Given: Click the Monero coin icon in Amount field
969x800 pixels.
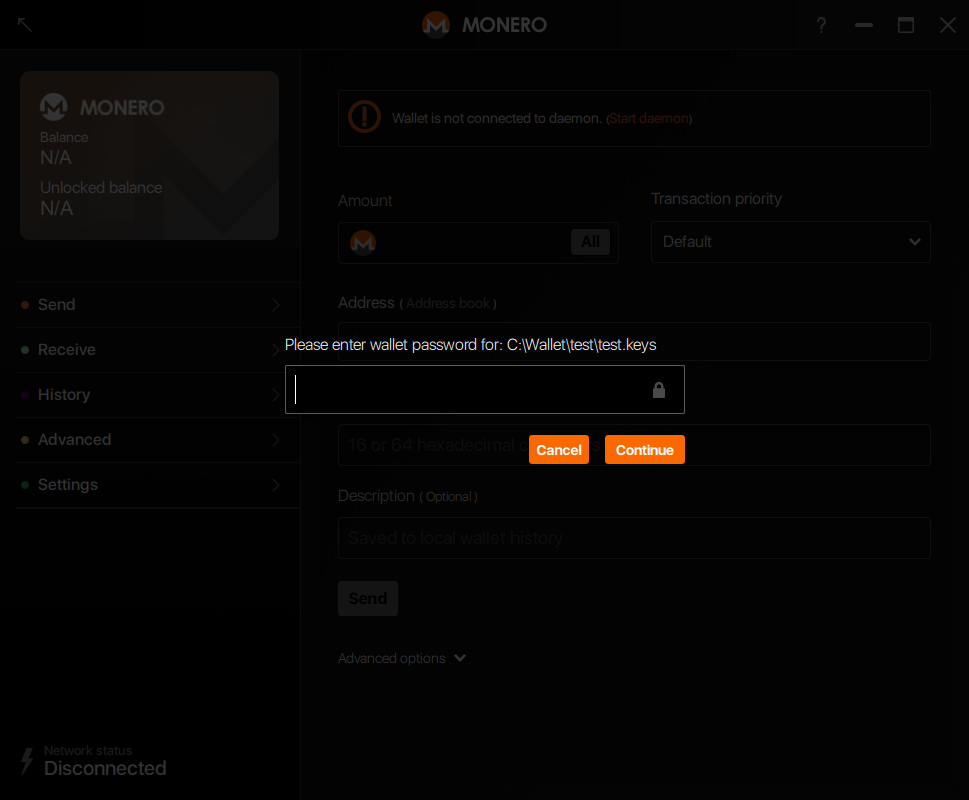Looking at the screenshot, I should pyautogui.click(x=363, y=242).
